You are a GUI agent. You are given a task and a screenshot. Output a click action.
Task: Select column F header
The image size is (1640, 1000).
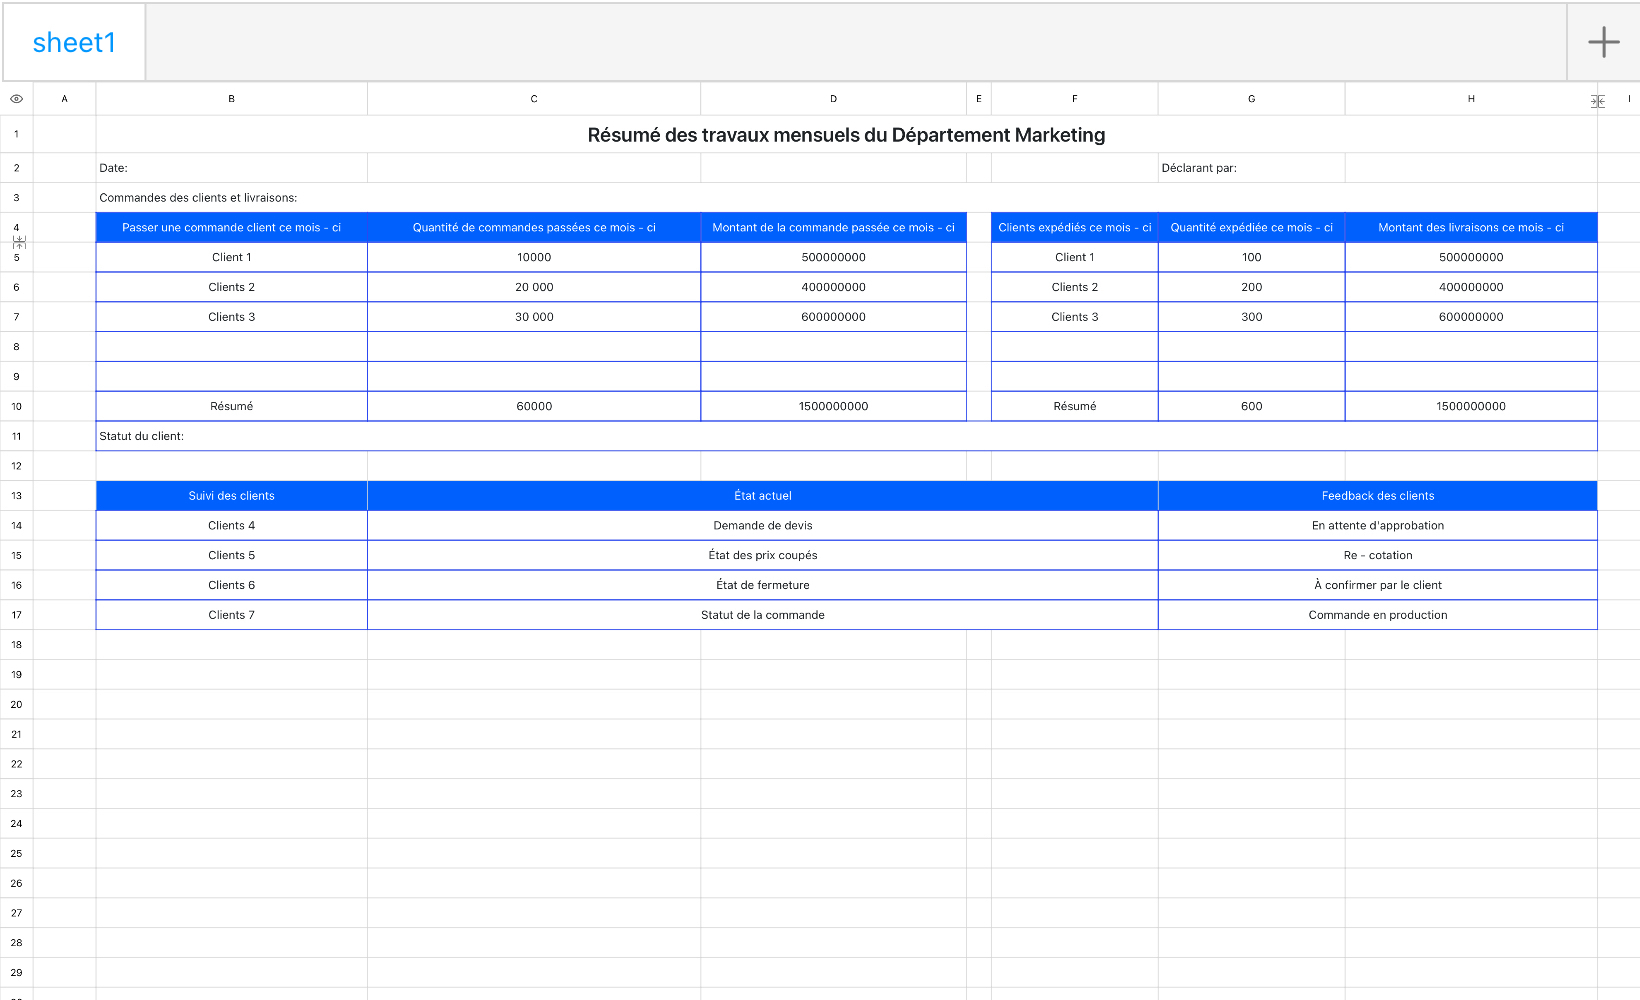tap(1075, 99)
